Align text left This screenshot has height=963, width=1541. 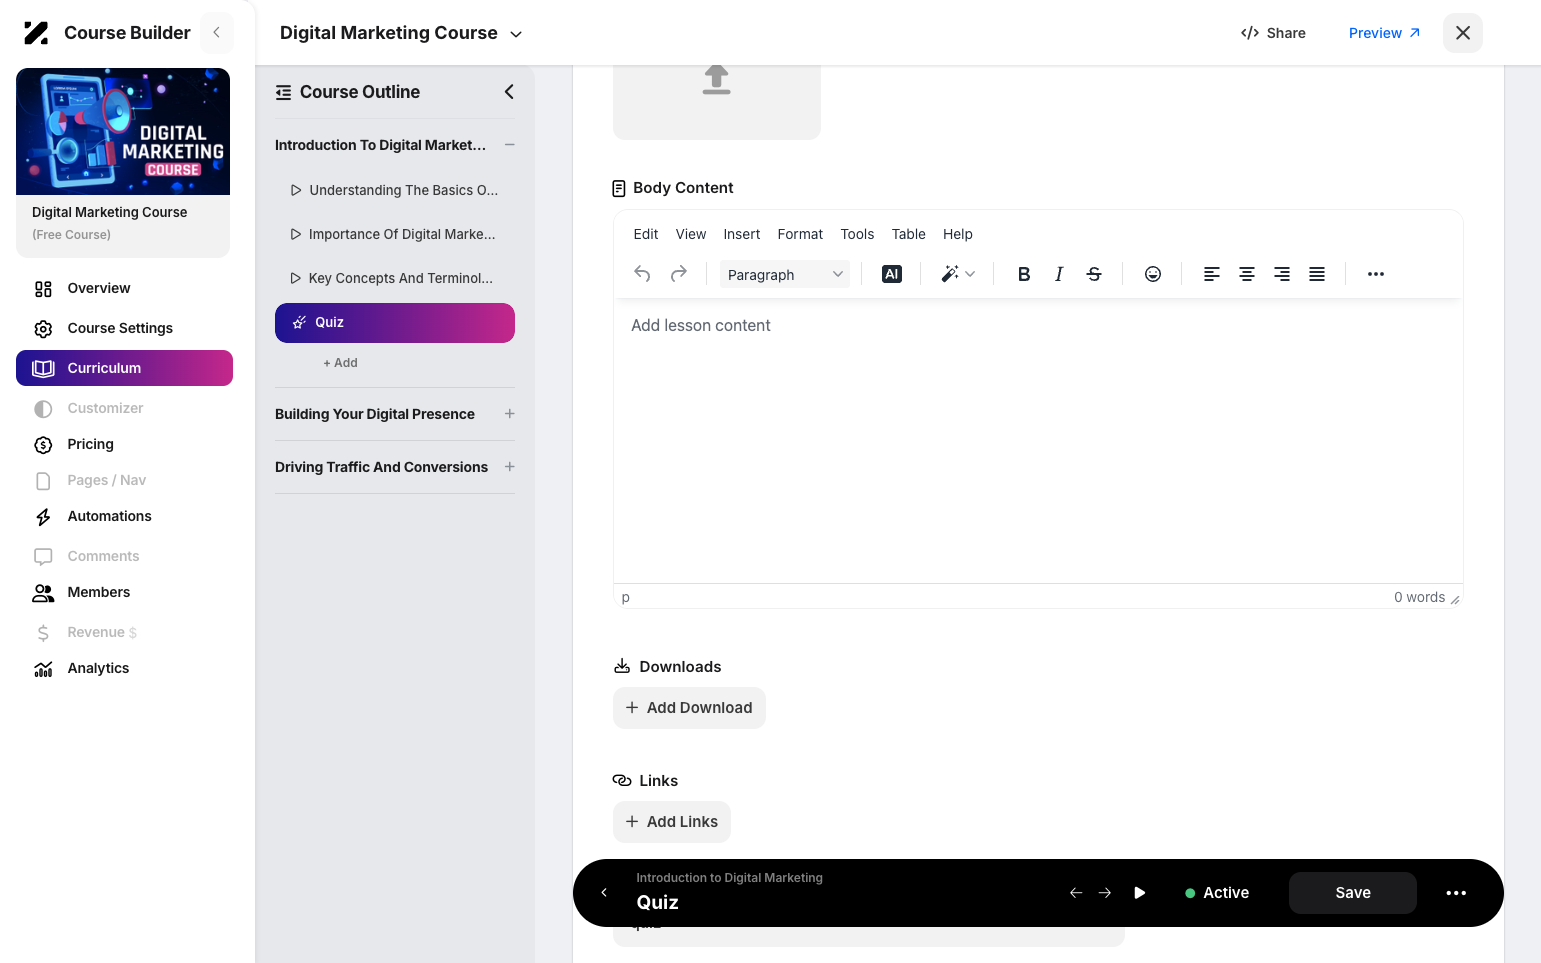click(x=1212, y=274)
